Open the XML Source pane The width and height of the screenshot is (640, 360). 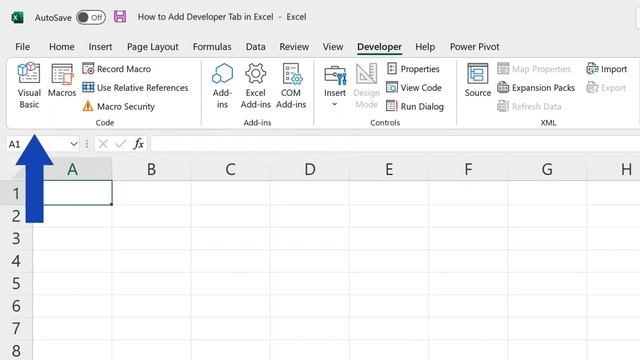click(x=478, y=80)
